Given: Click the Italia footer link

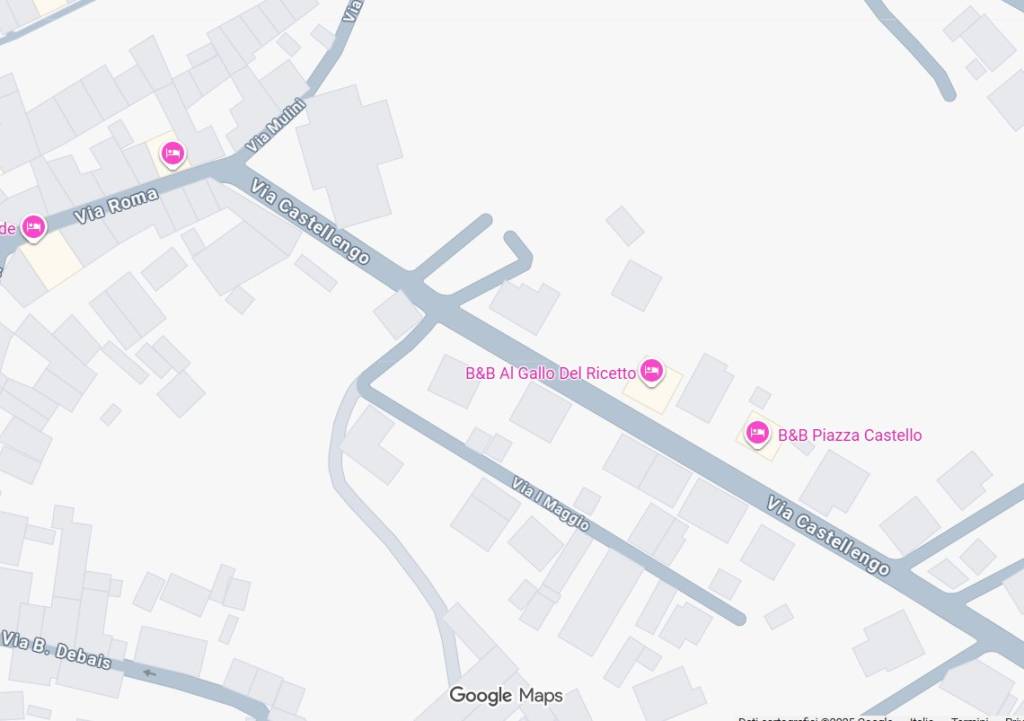Looking at the screenshot, I should (x=921, y=718).
